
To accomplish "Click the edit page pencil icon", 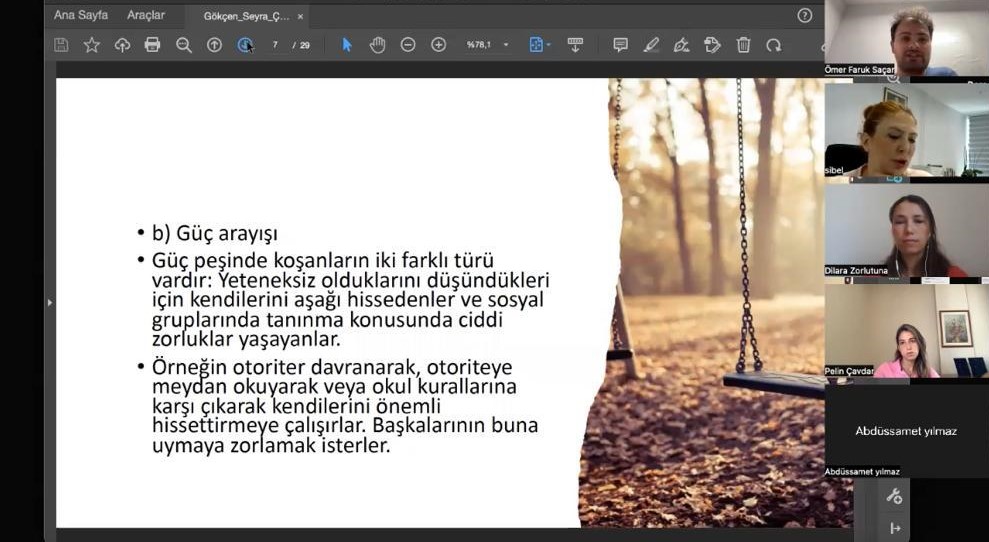I will (x=712, y=45).
